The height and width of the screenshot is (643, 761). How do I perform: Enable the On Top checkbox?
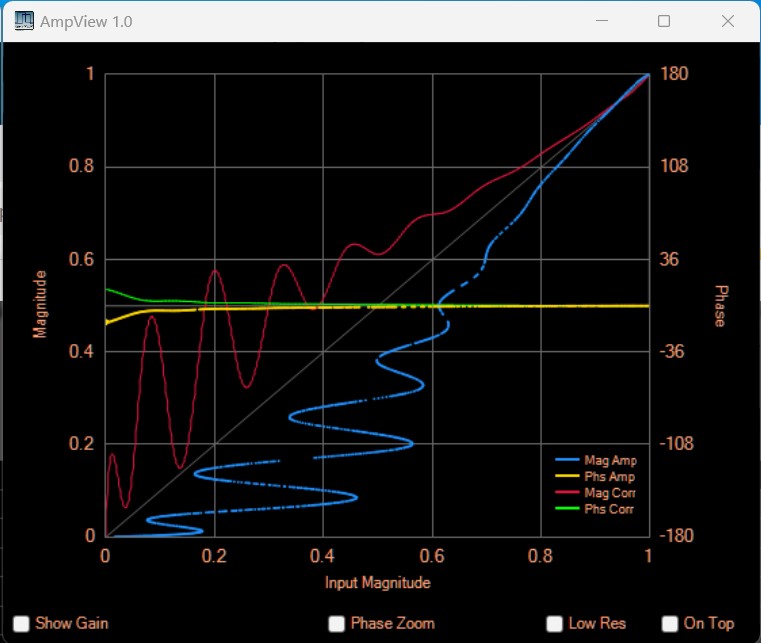(670, 624)
